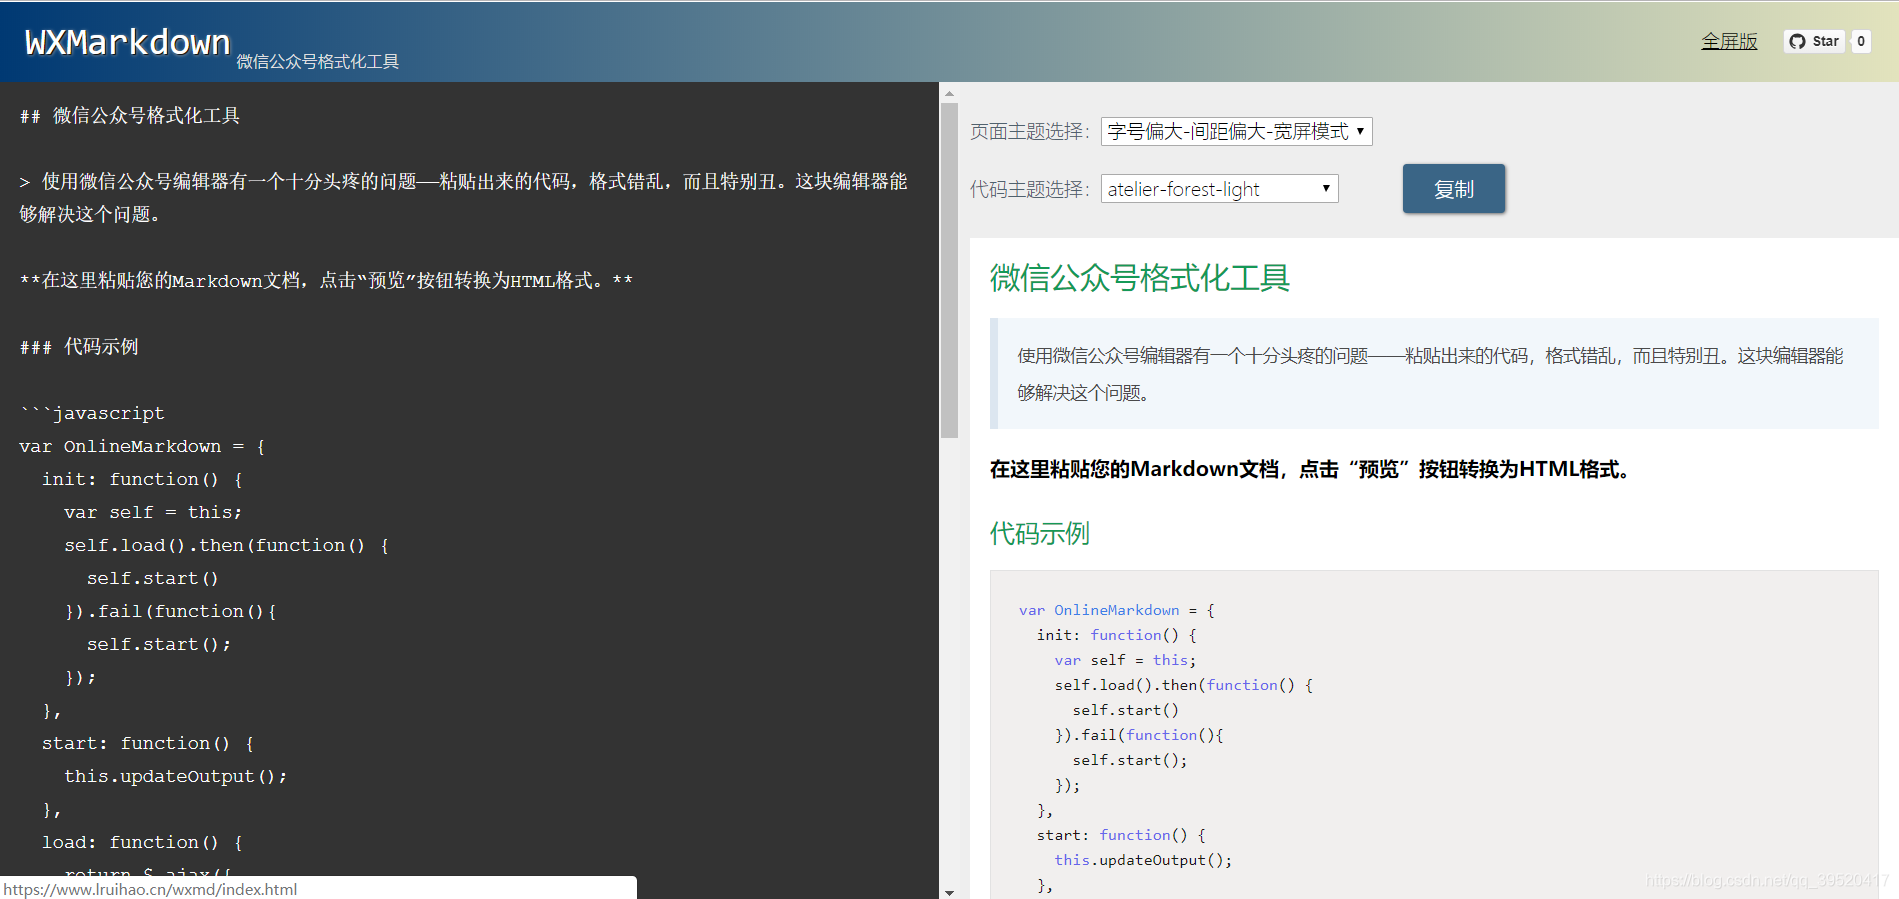Click the '**在这里粘贴您的Markdown文档' editor line
The image size is (1899, 899).
tap(326, 281)
